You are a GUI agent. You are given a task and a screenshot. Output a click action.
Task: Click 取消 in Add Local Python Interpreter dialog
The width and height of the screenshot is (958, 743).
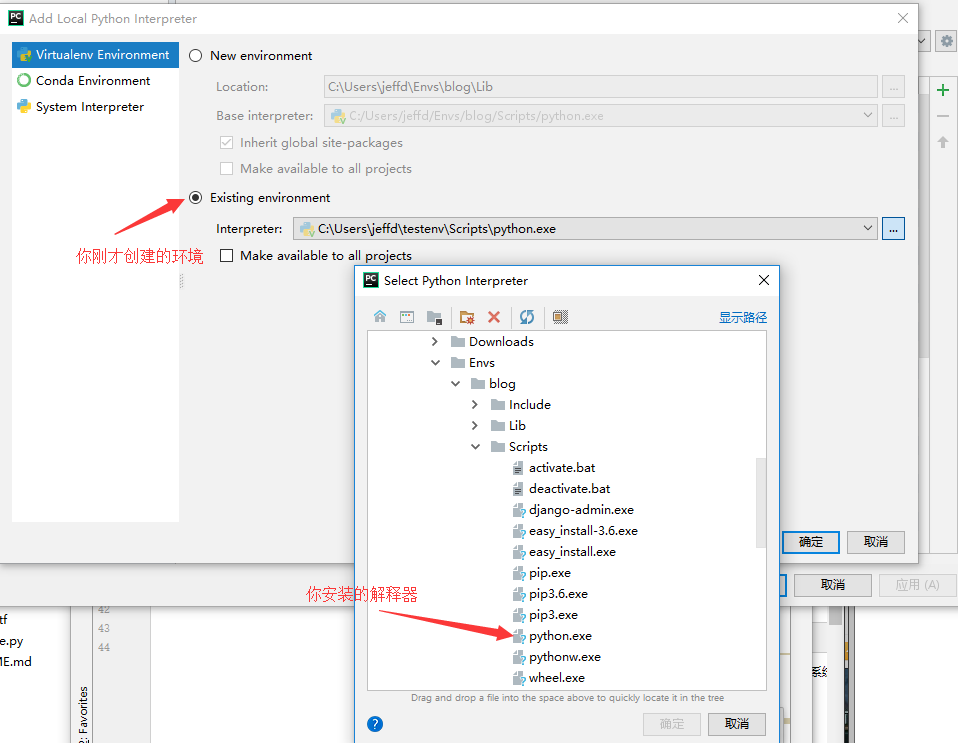[x=876, y=542]
